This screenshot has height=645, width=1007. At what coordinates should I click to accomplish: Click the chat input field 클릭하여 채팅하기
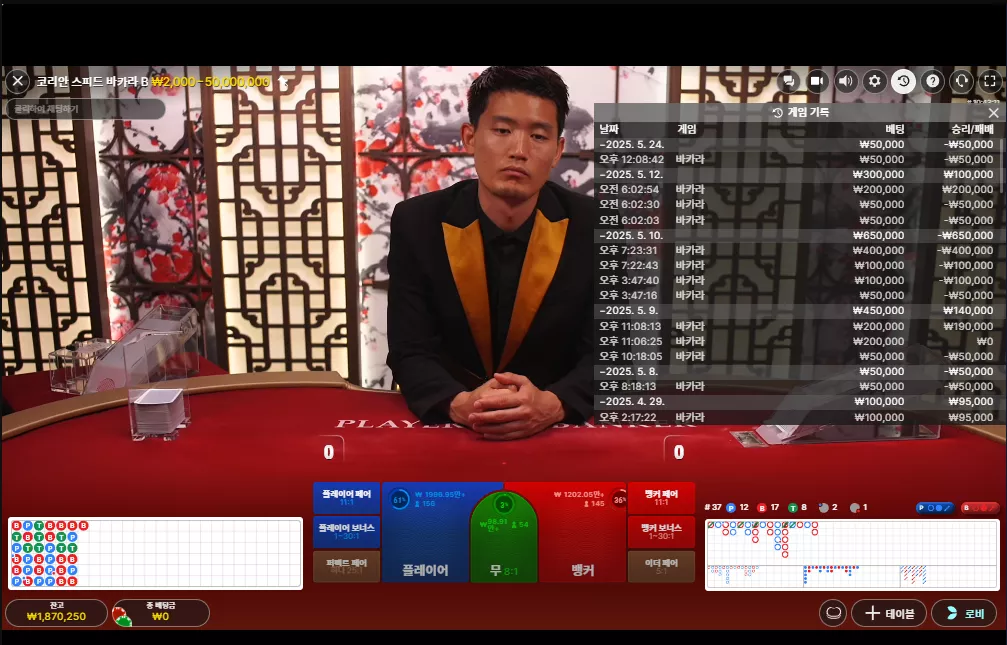tap(85, 109)
